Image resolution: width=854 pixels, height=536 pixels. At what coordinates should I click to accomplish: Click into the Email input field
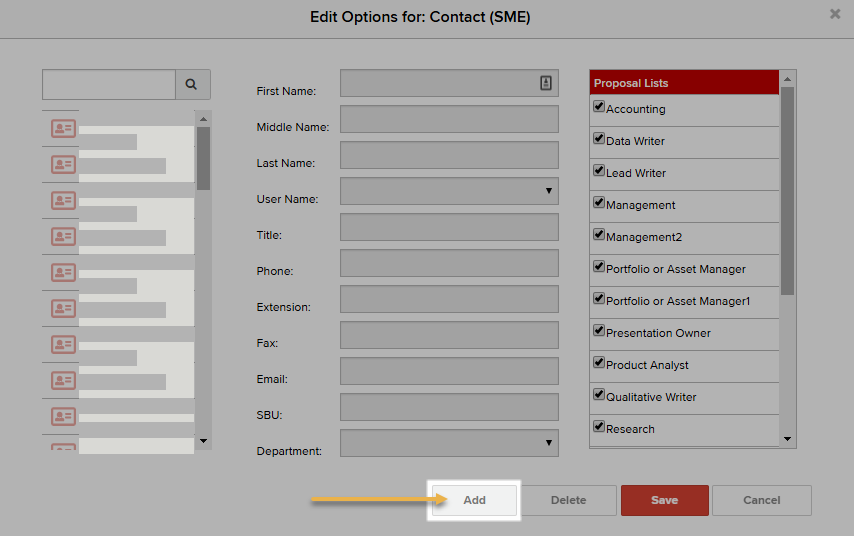click(449, 371)
